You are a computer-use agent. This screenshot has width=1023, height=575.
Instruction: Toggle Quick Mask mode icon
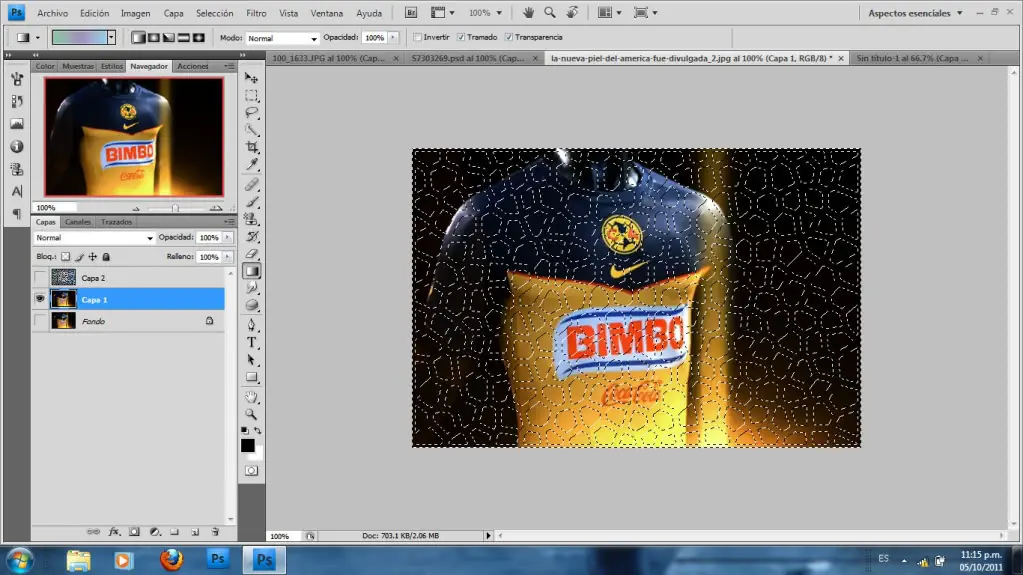251,471
